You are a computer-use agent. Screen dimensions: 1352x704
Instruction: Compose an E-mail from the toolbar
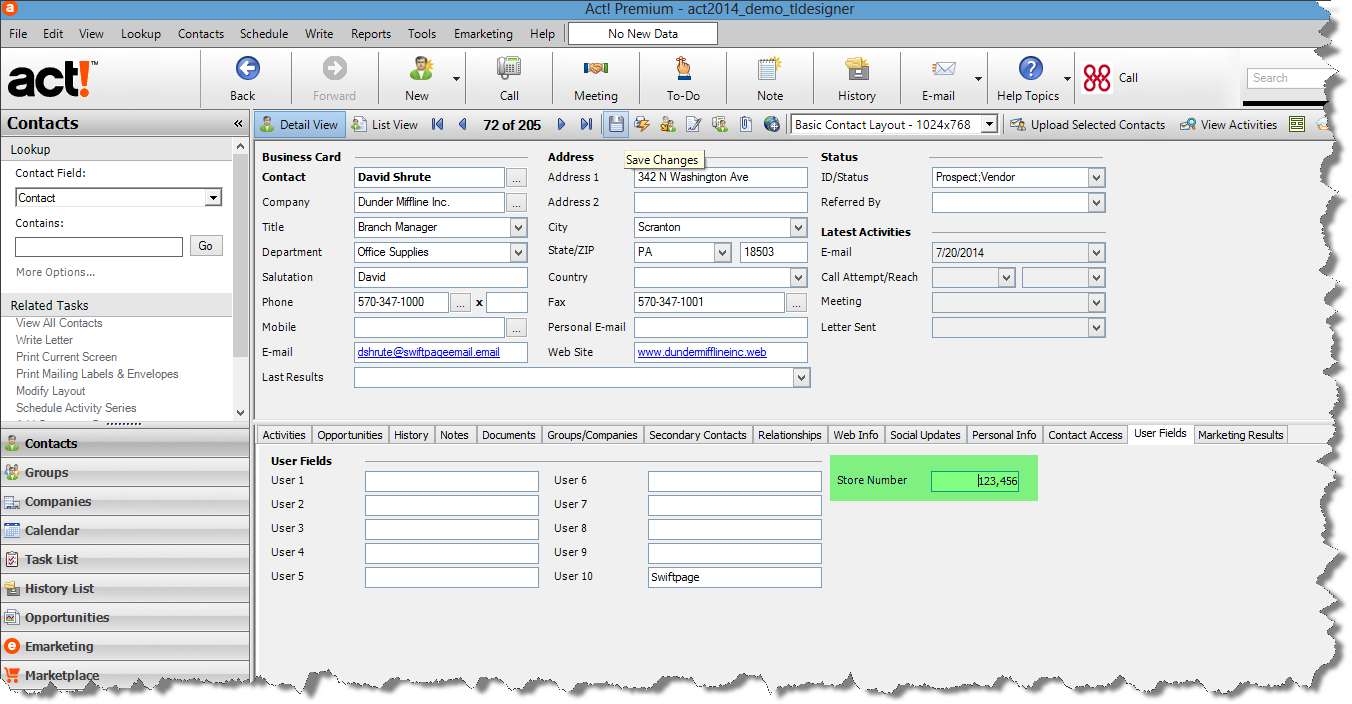click(938, 78)
